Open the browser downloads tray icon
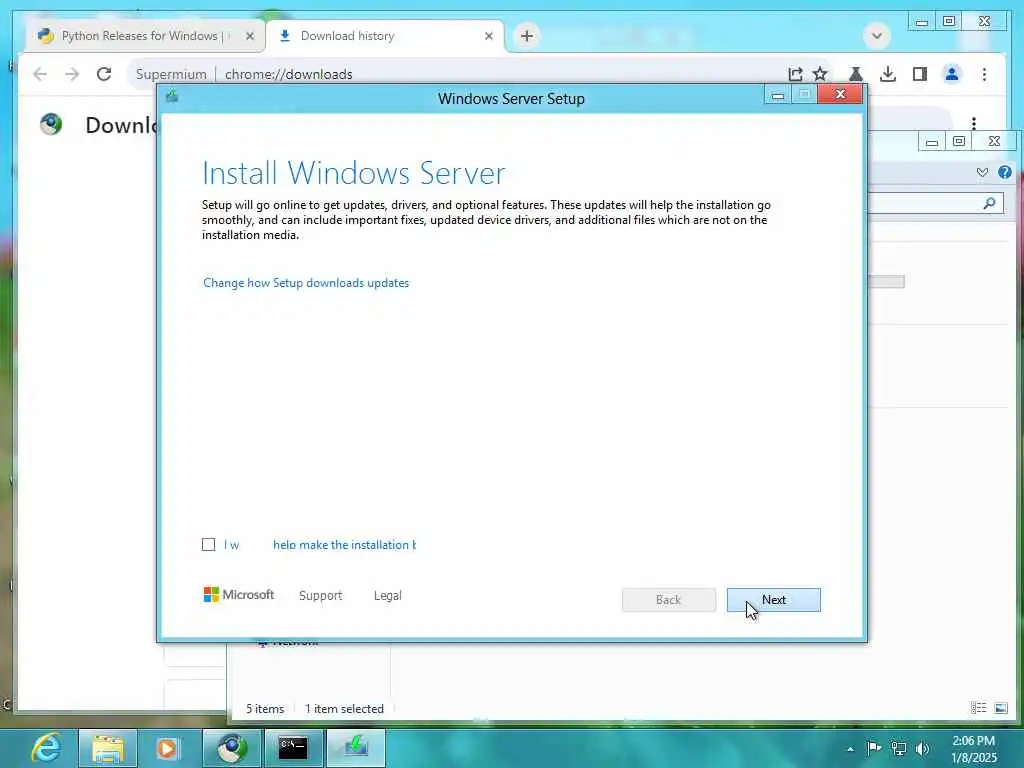 [x=888, y=74]
